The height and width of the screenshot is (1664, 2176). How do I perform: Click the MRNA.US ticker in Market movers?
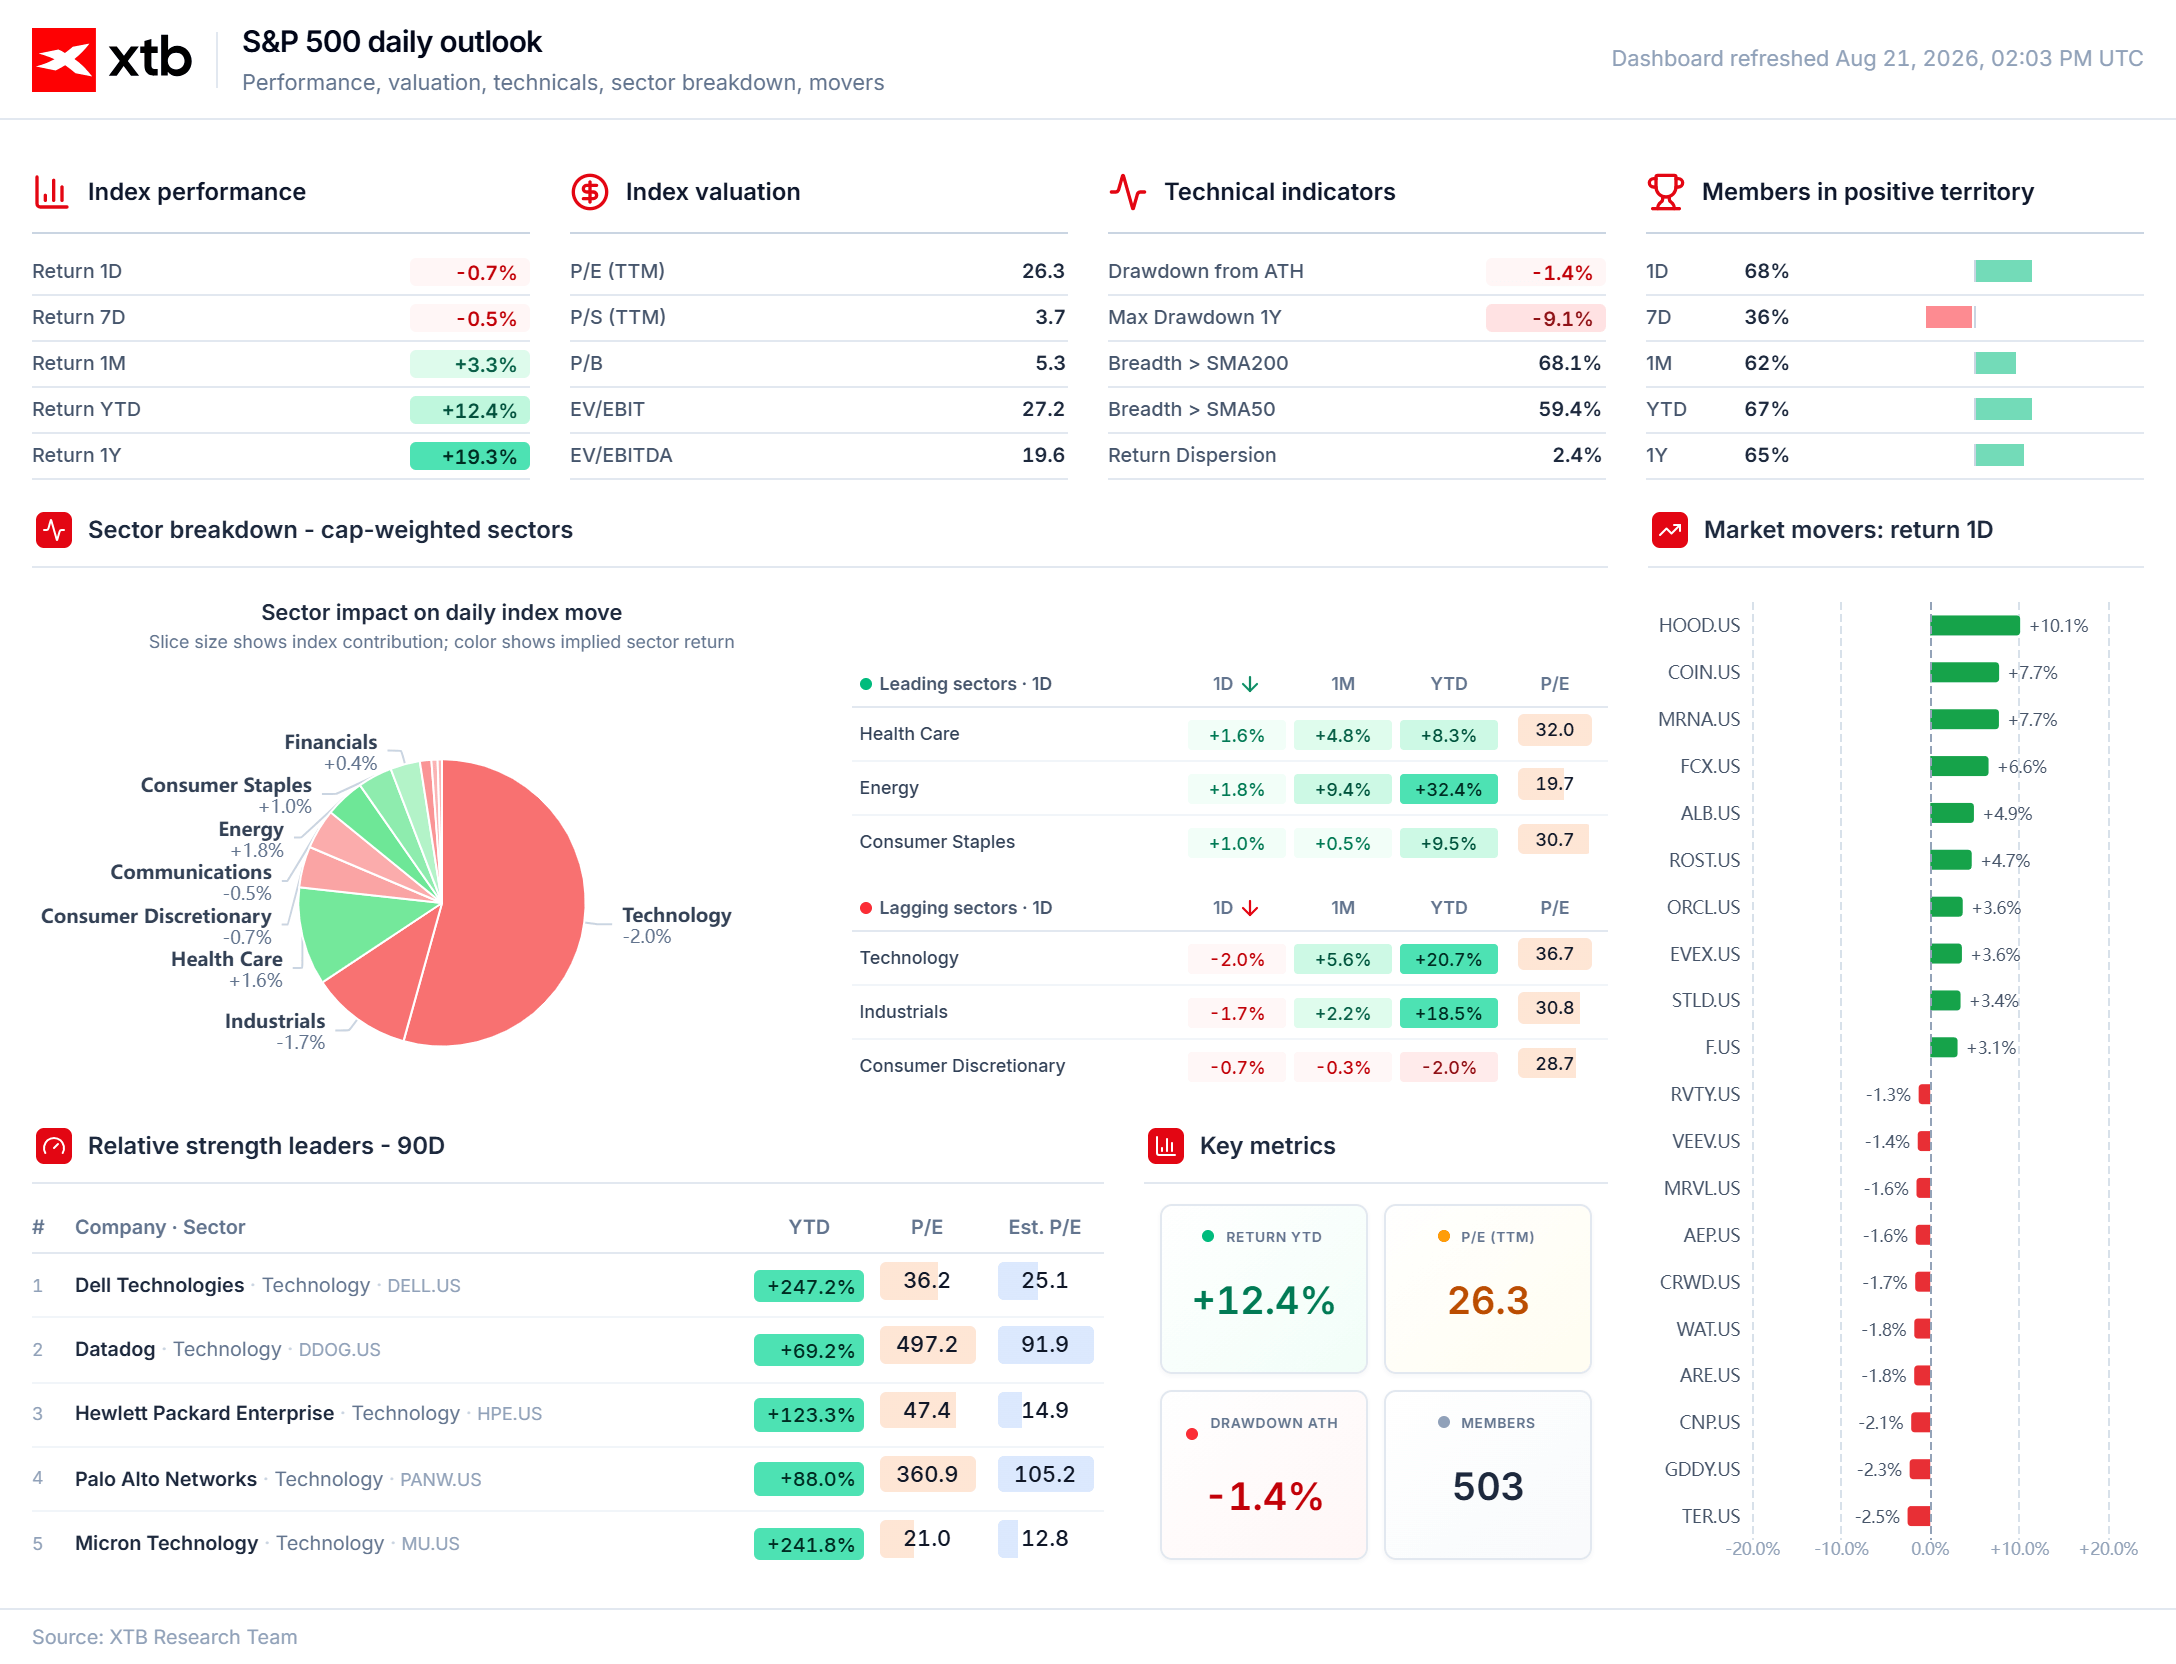pos(1699,719)
